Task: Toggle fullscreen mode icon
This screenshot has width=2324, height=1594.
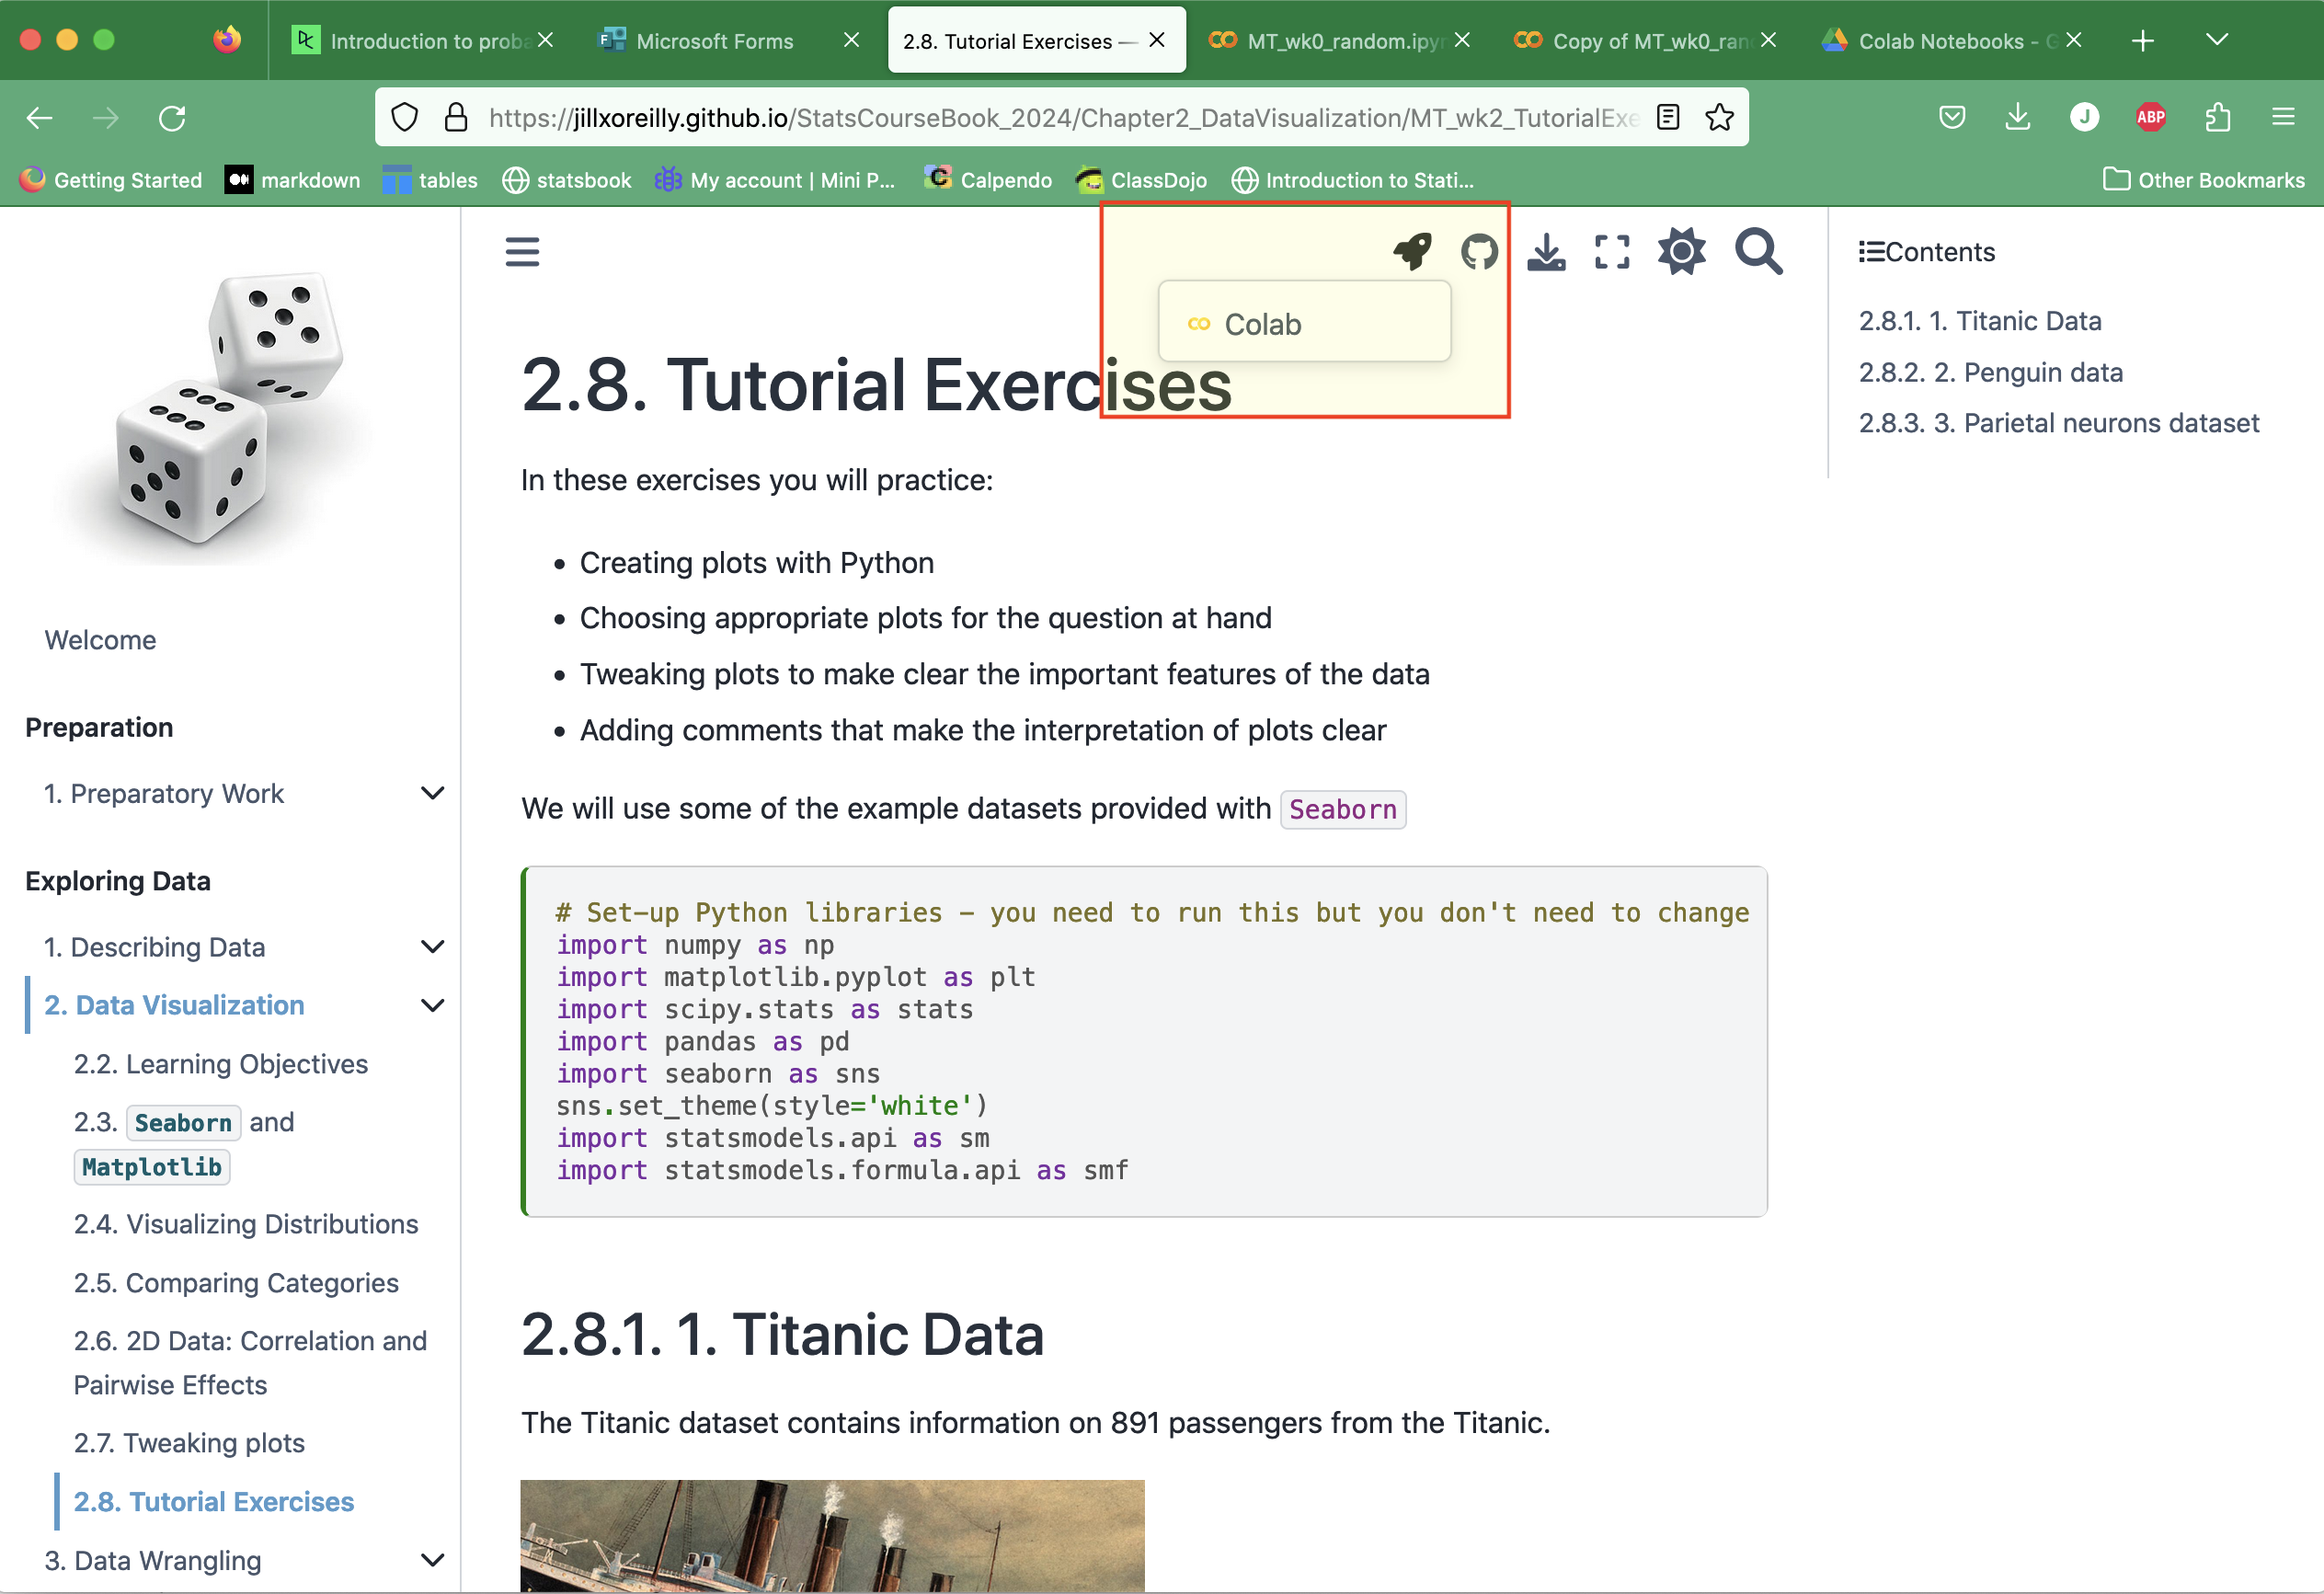Action: coord(1612,251)
